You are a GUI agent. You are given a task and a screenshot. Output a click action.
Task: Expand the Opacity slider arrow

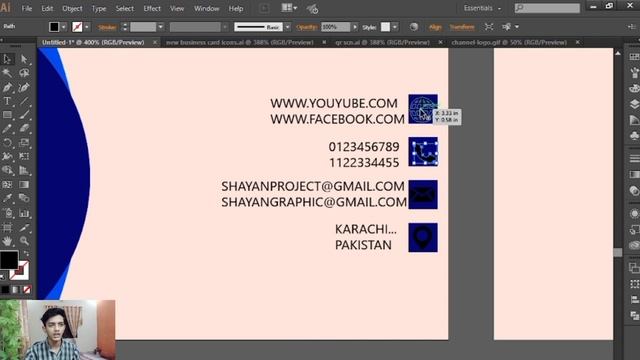click(355, 27)
